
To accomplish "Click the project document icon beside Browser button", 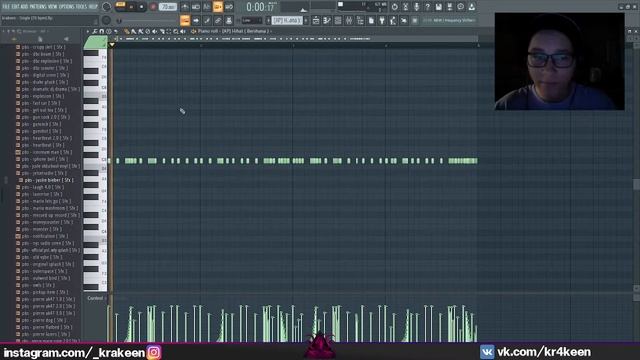I will 371,20.
